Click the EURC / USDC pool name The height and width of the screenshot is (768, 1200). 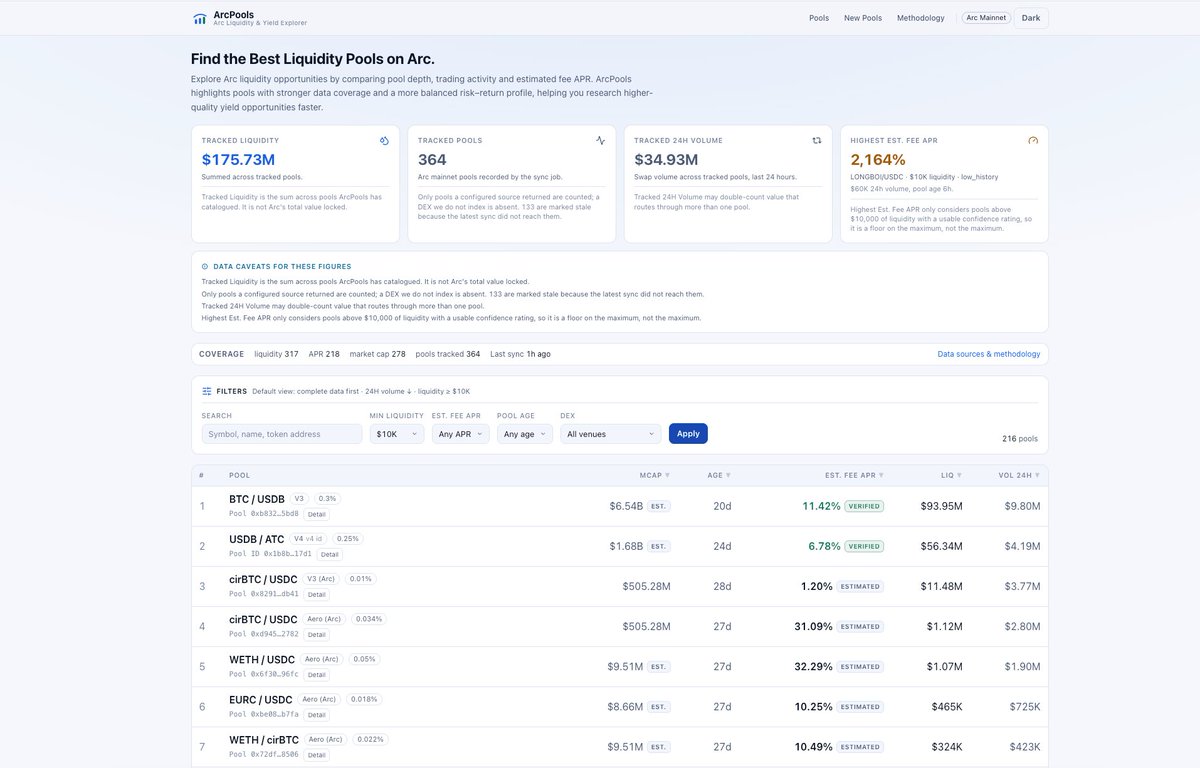(x=261, y=699)
